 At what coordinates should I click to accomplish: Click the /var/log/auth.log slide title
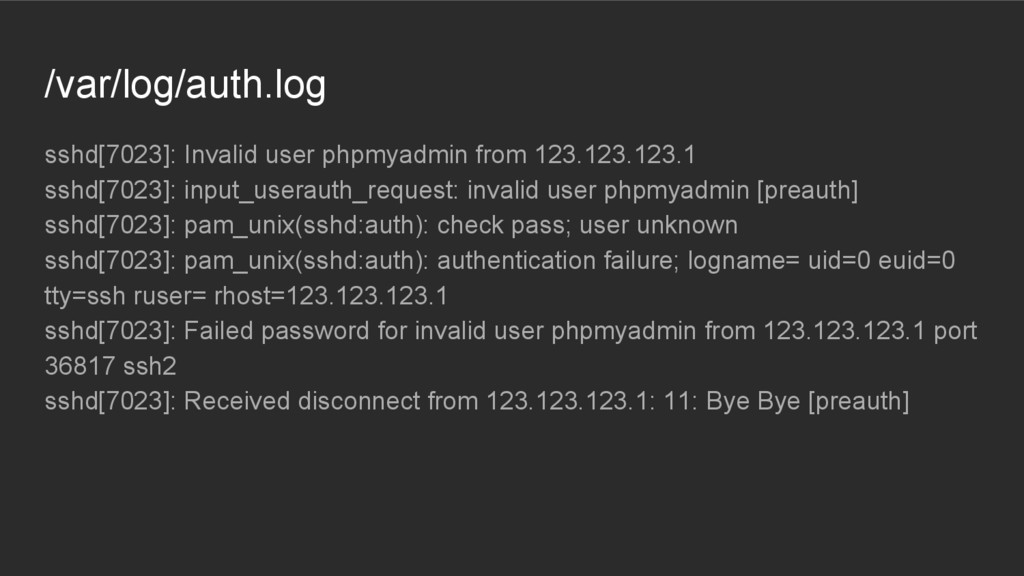[x=185, y=85]
